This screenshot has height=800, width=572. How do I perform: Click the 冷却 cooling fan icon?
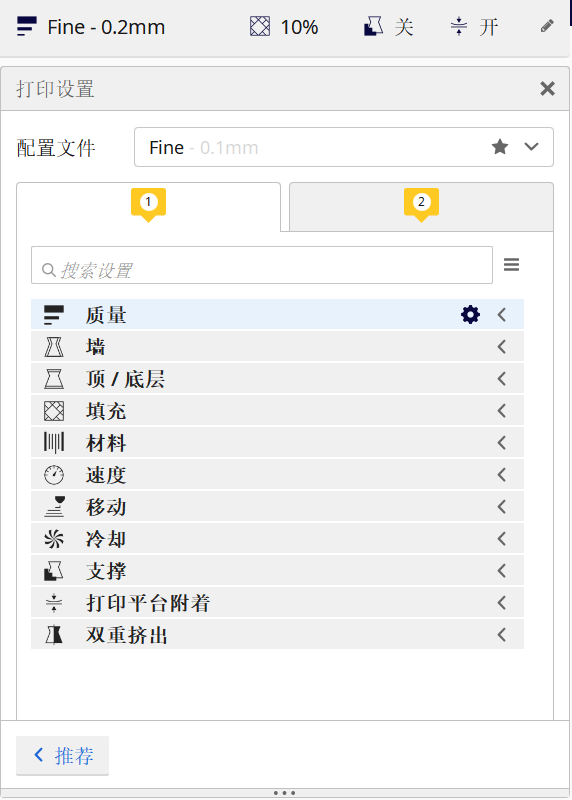[x=54, y=539]
